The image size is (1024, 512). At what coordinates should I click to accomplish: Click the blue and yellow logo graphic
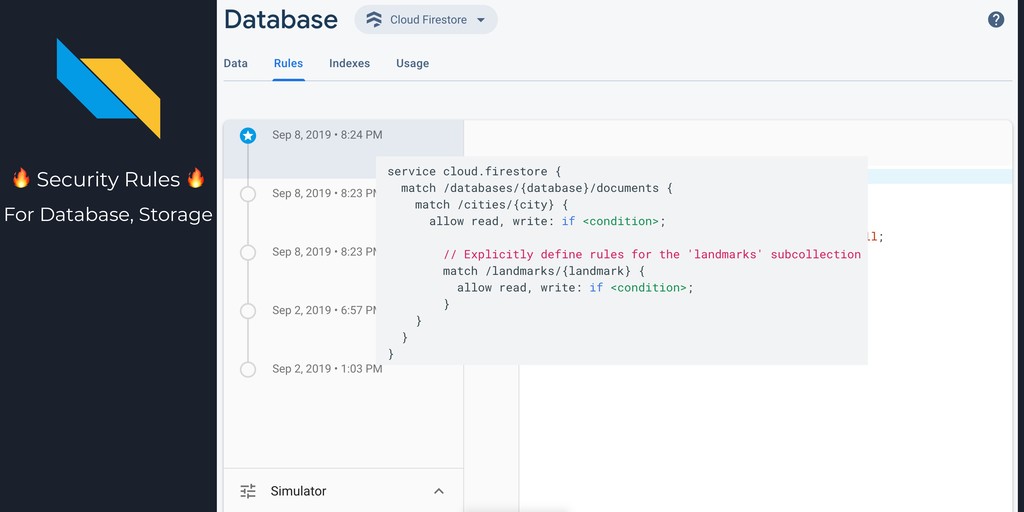108,88
